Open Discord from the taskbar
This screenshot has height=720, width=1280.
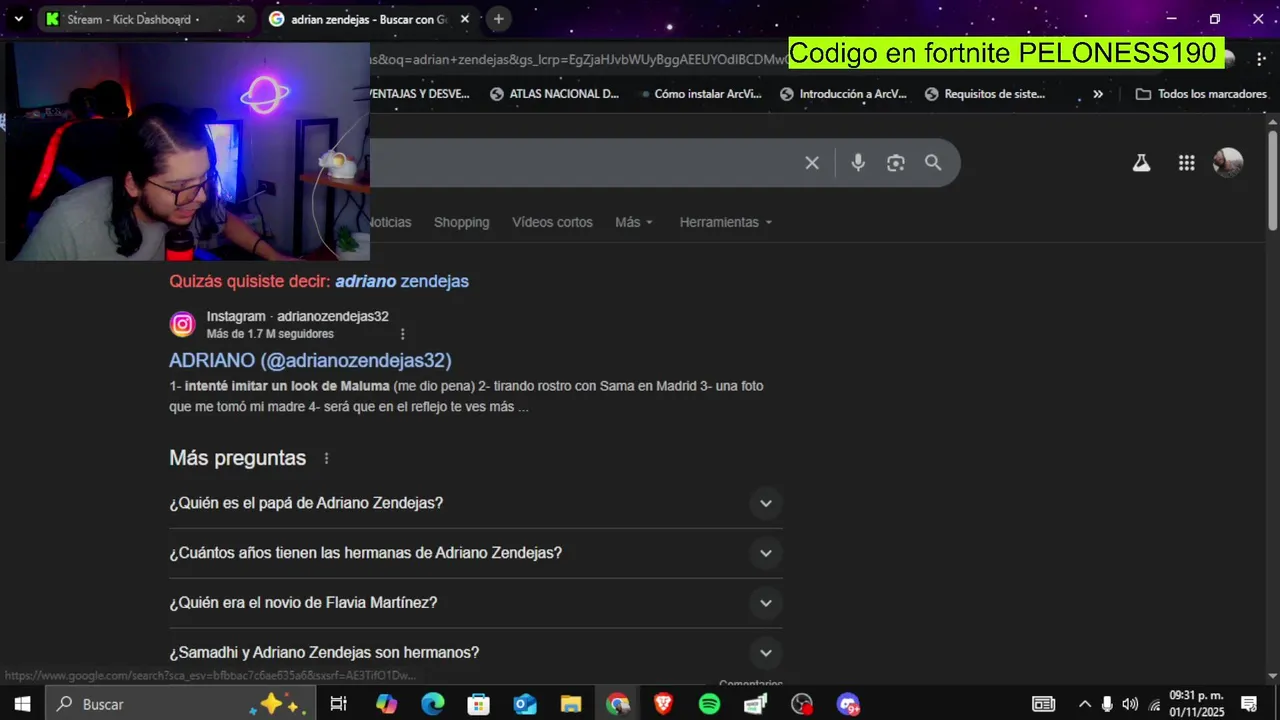(x=849, y=704)
